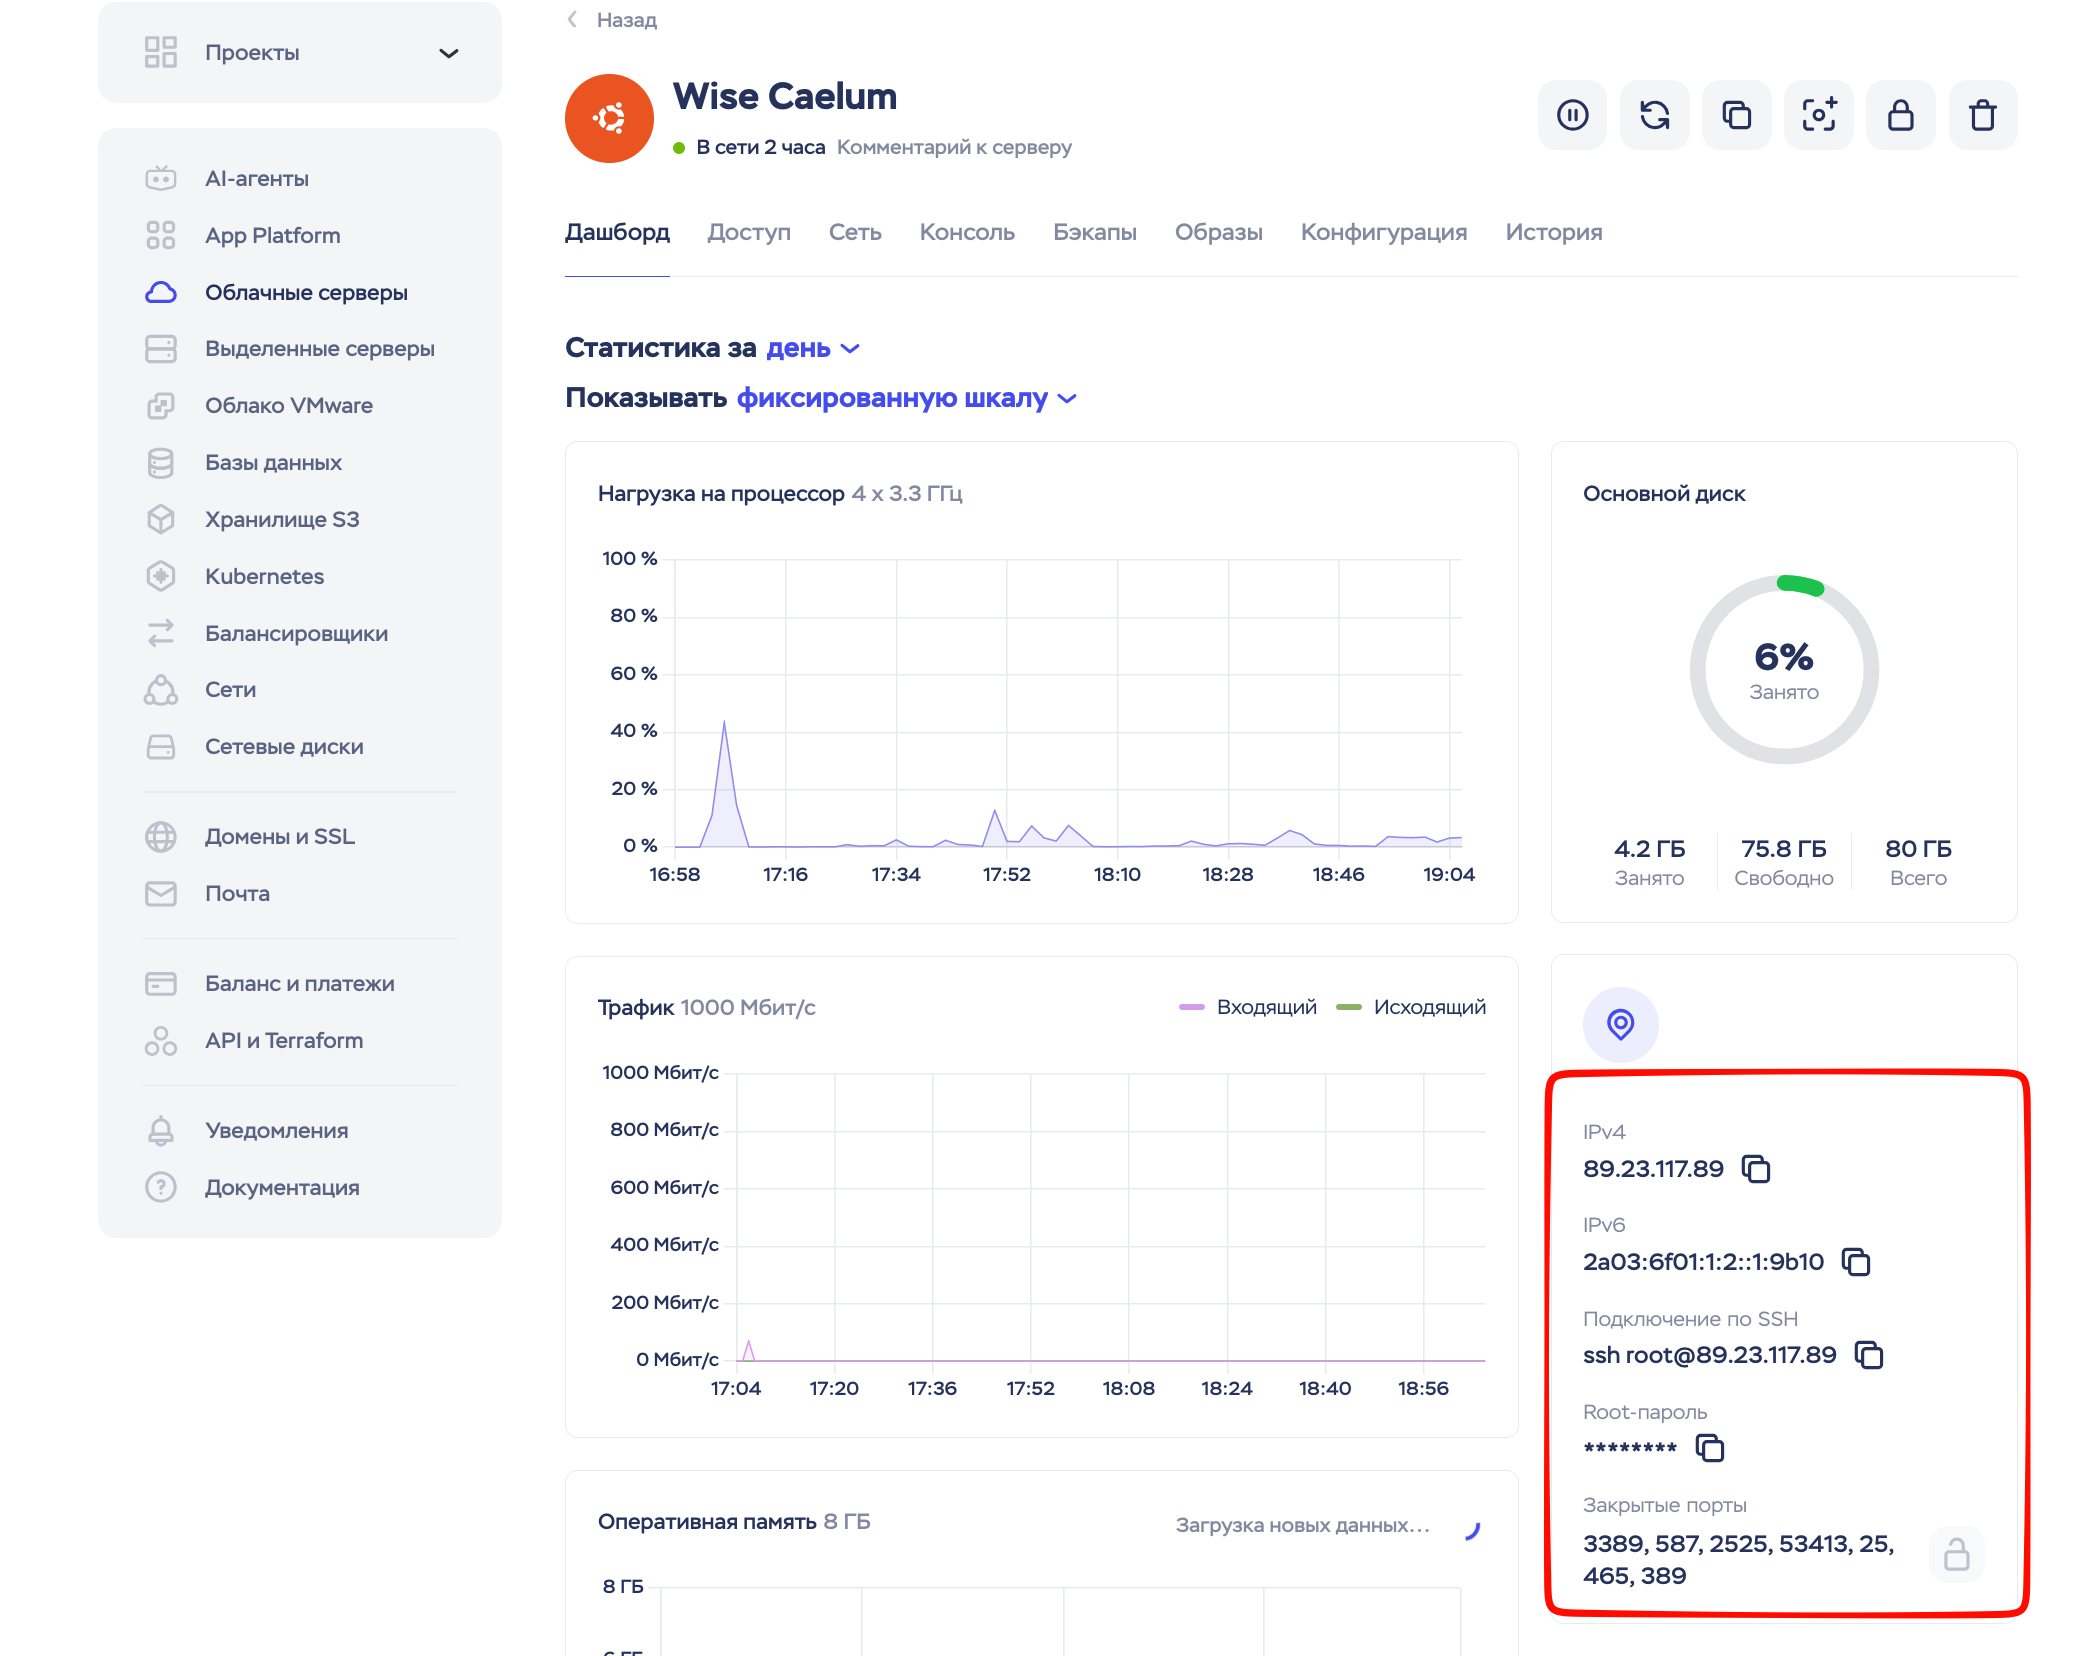2090x1656 pixels.
Task: Open Kubernetes in the sidebar
Action: click(x=264, y=576)
